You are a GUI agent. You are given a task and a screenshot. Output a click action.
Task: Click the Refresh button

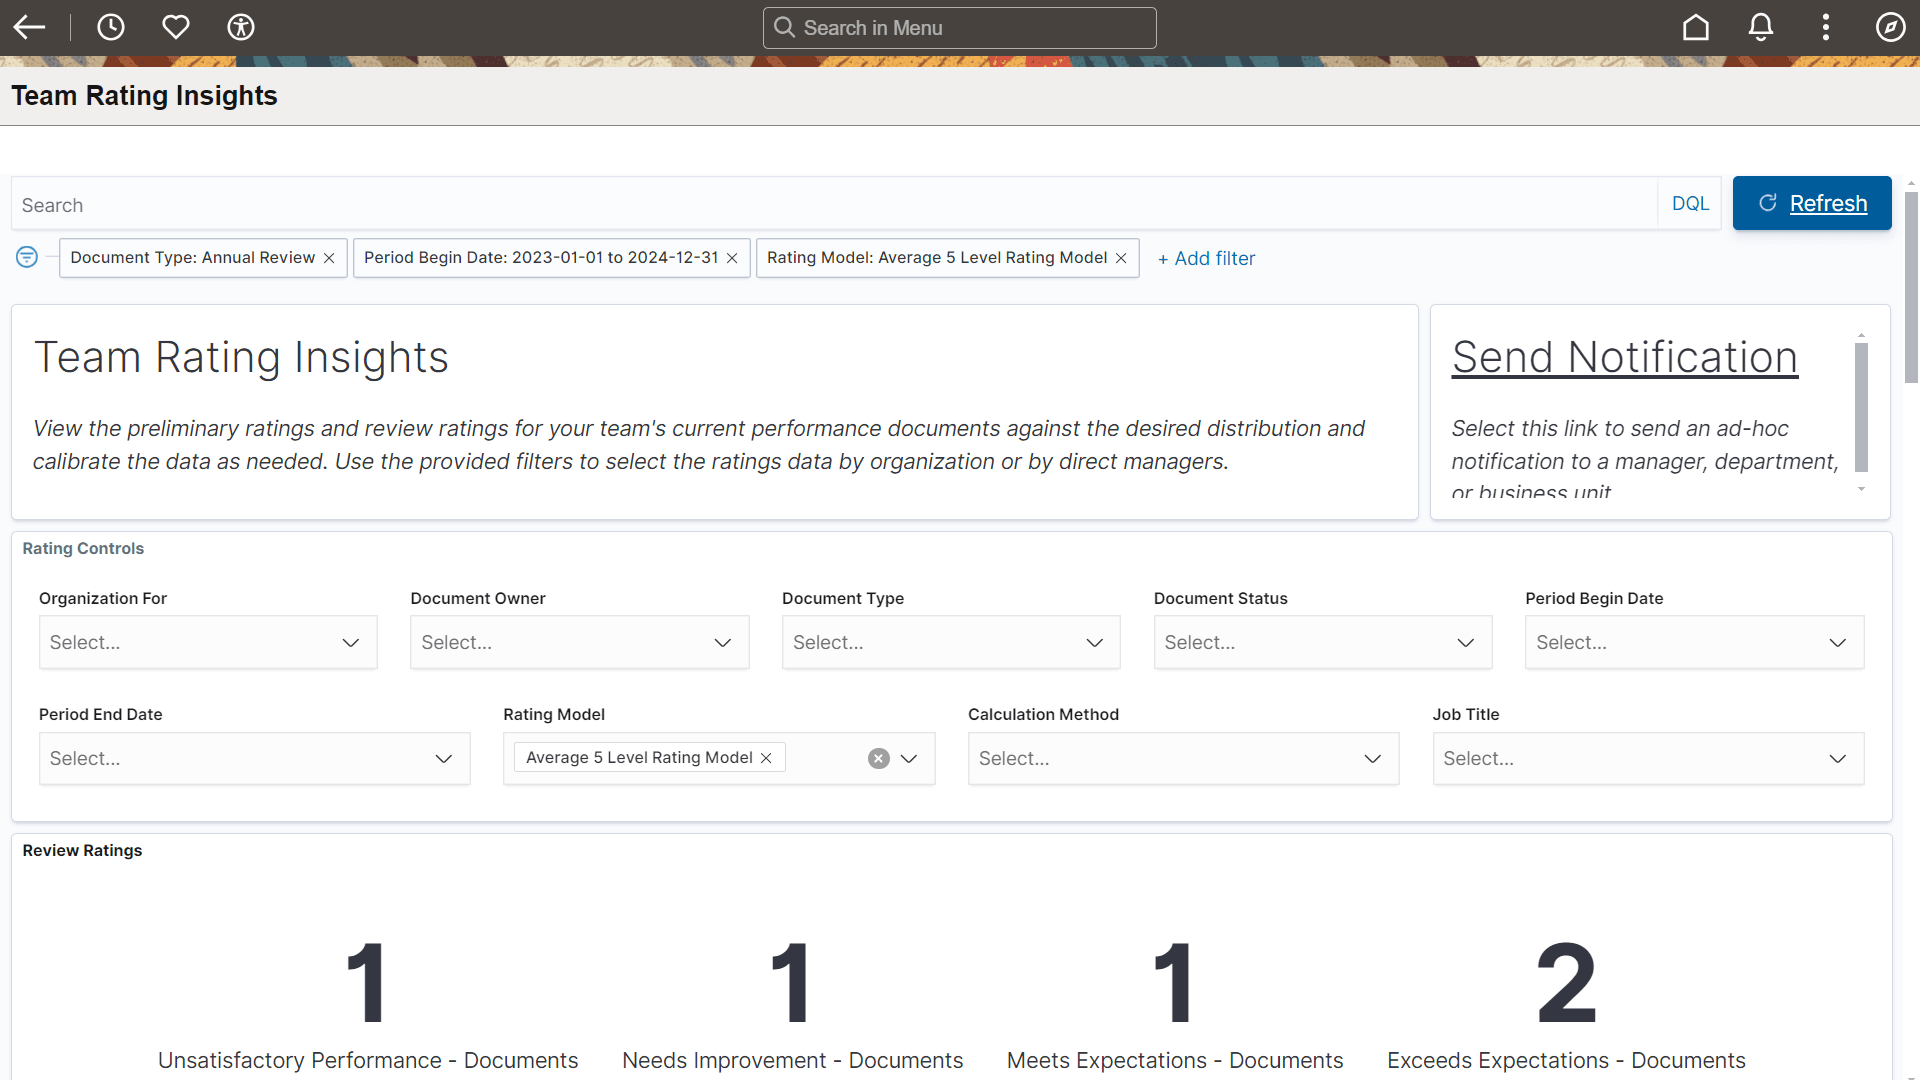(x=1811, y=203)
